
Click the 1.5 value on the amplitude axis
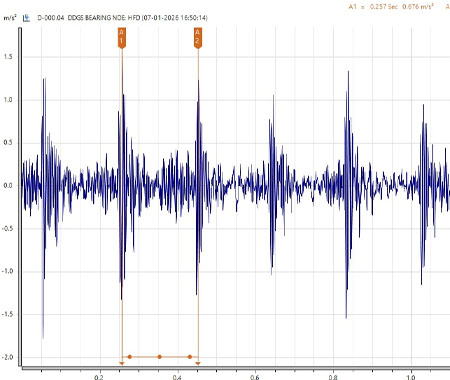tap(8, 57)
